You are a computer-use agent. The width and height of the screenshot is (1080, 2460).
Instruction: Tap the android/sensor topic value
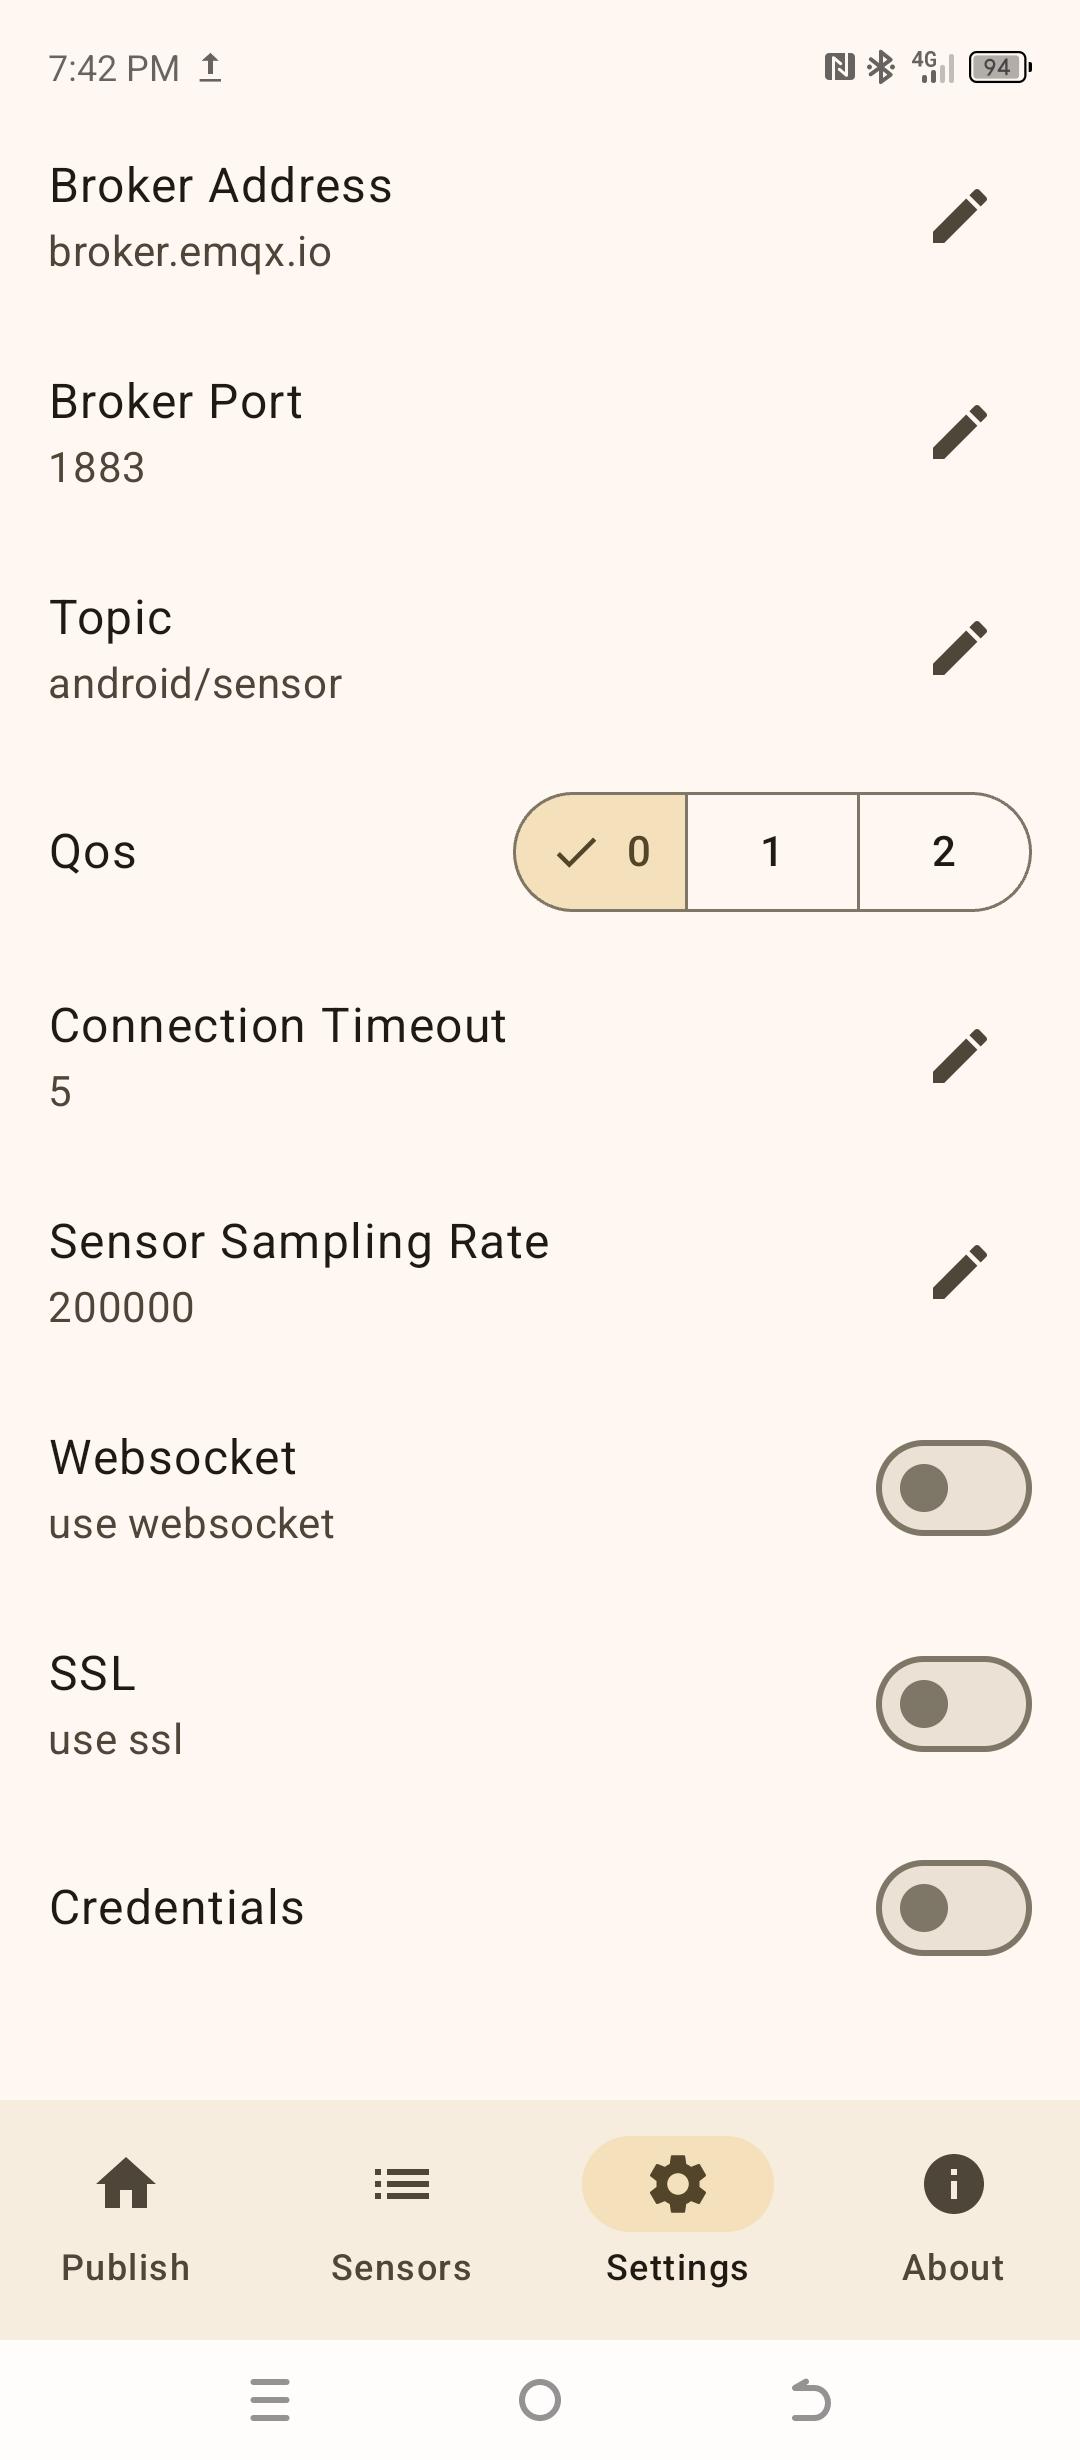pyautogui.click(x=196, y=684)
